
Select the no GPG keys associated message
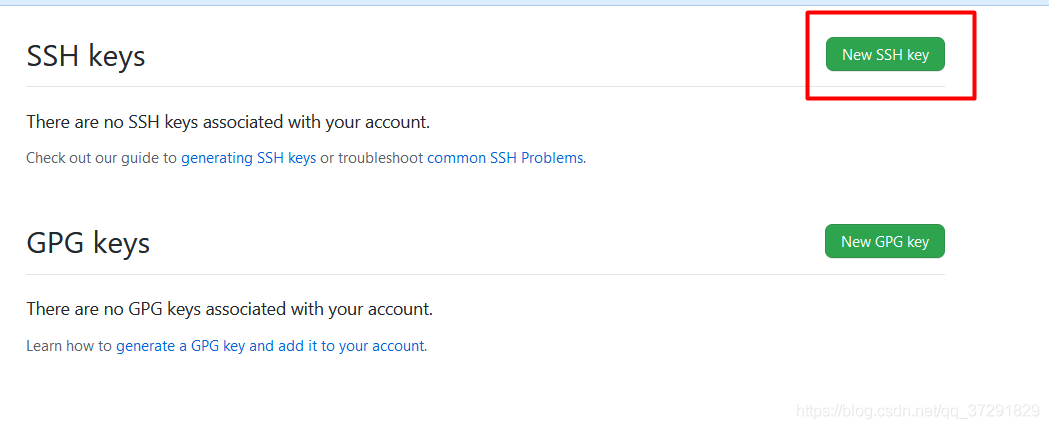point(229,309)
